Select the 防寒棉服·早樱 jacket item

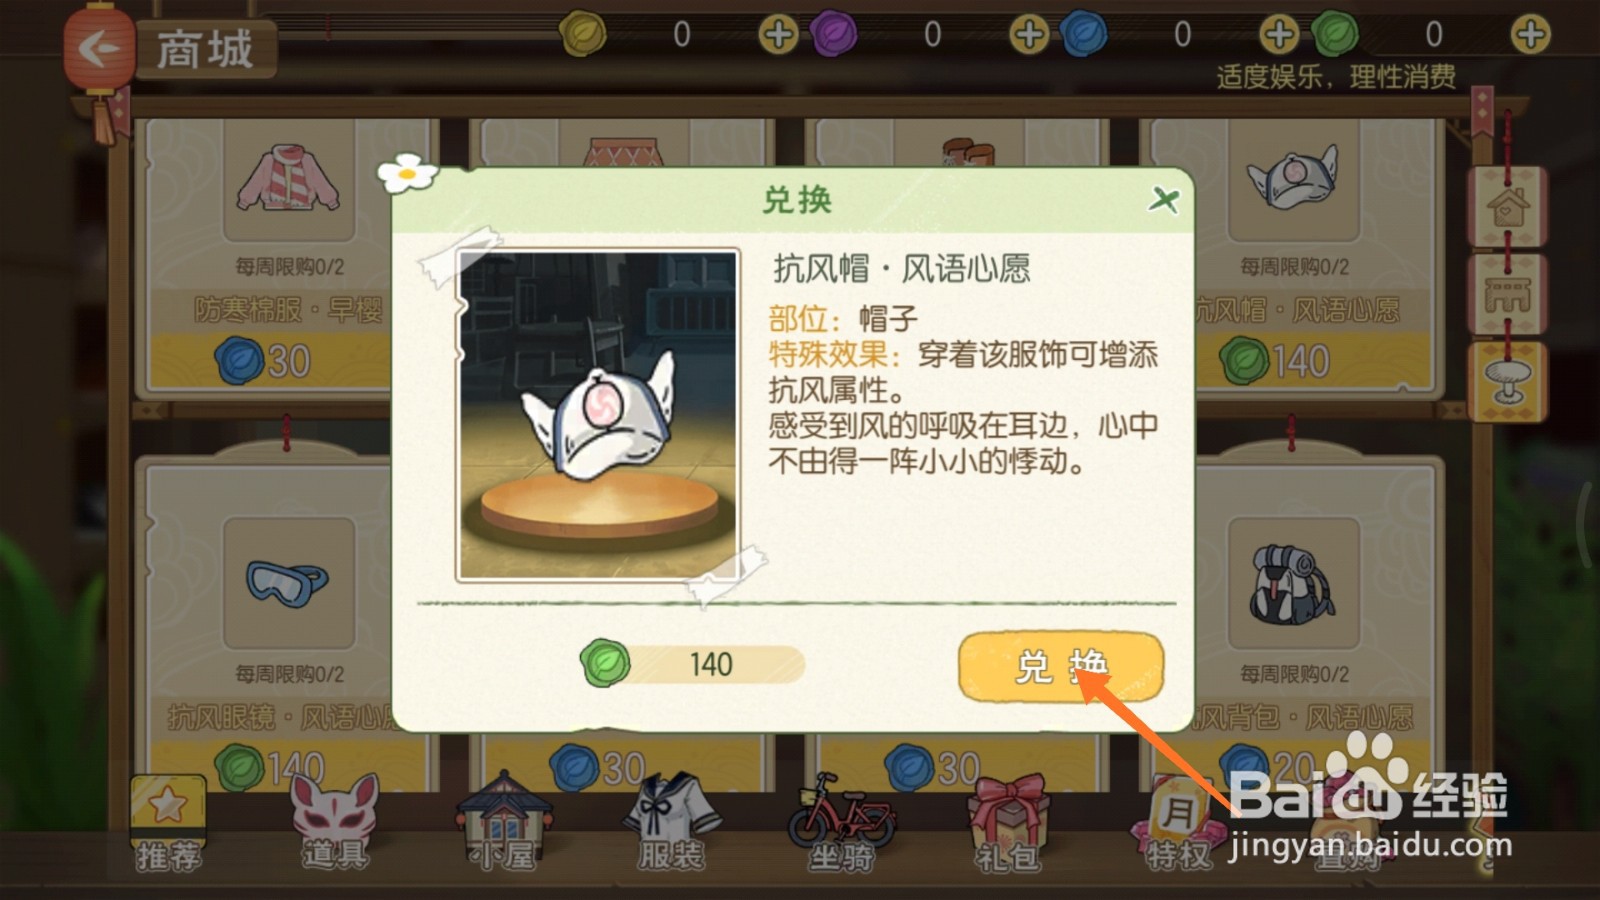pyautogui.click(x=270, y=255)
